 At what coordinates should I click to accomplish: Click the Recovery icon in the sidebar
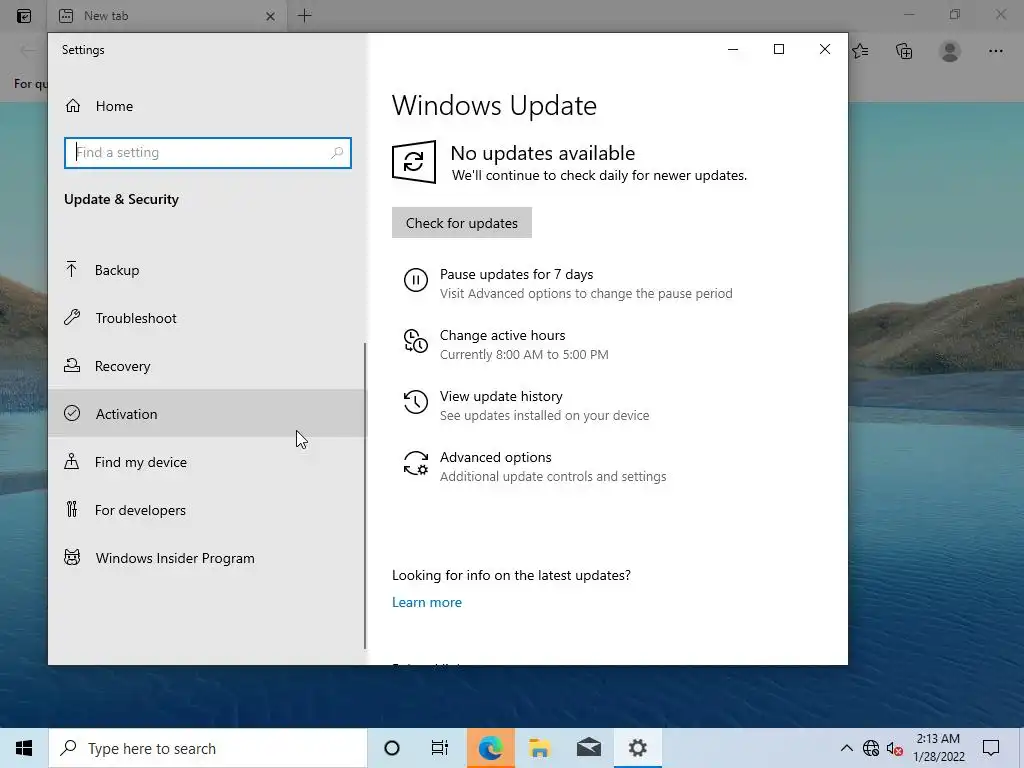click(72, 365)
